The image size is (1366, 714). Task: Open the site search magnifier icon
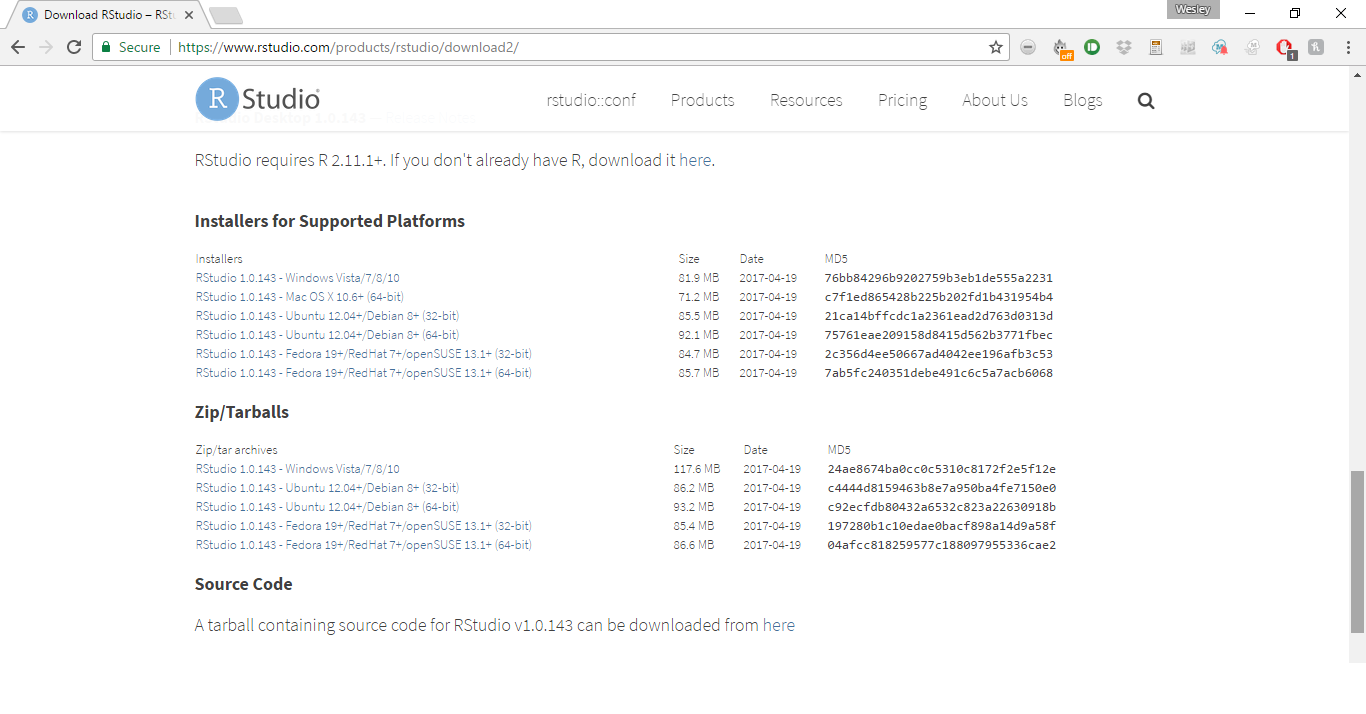(1146, 100)
